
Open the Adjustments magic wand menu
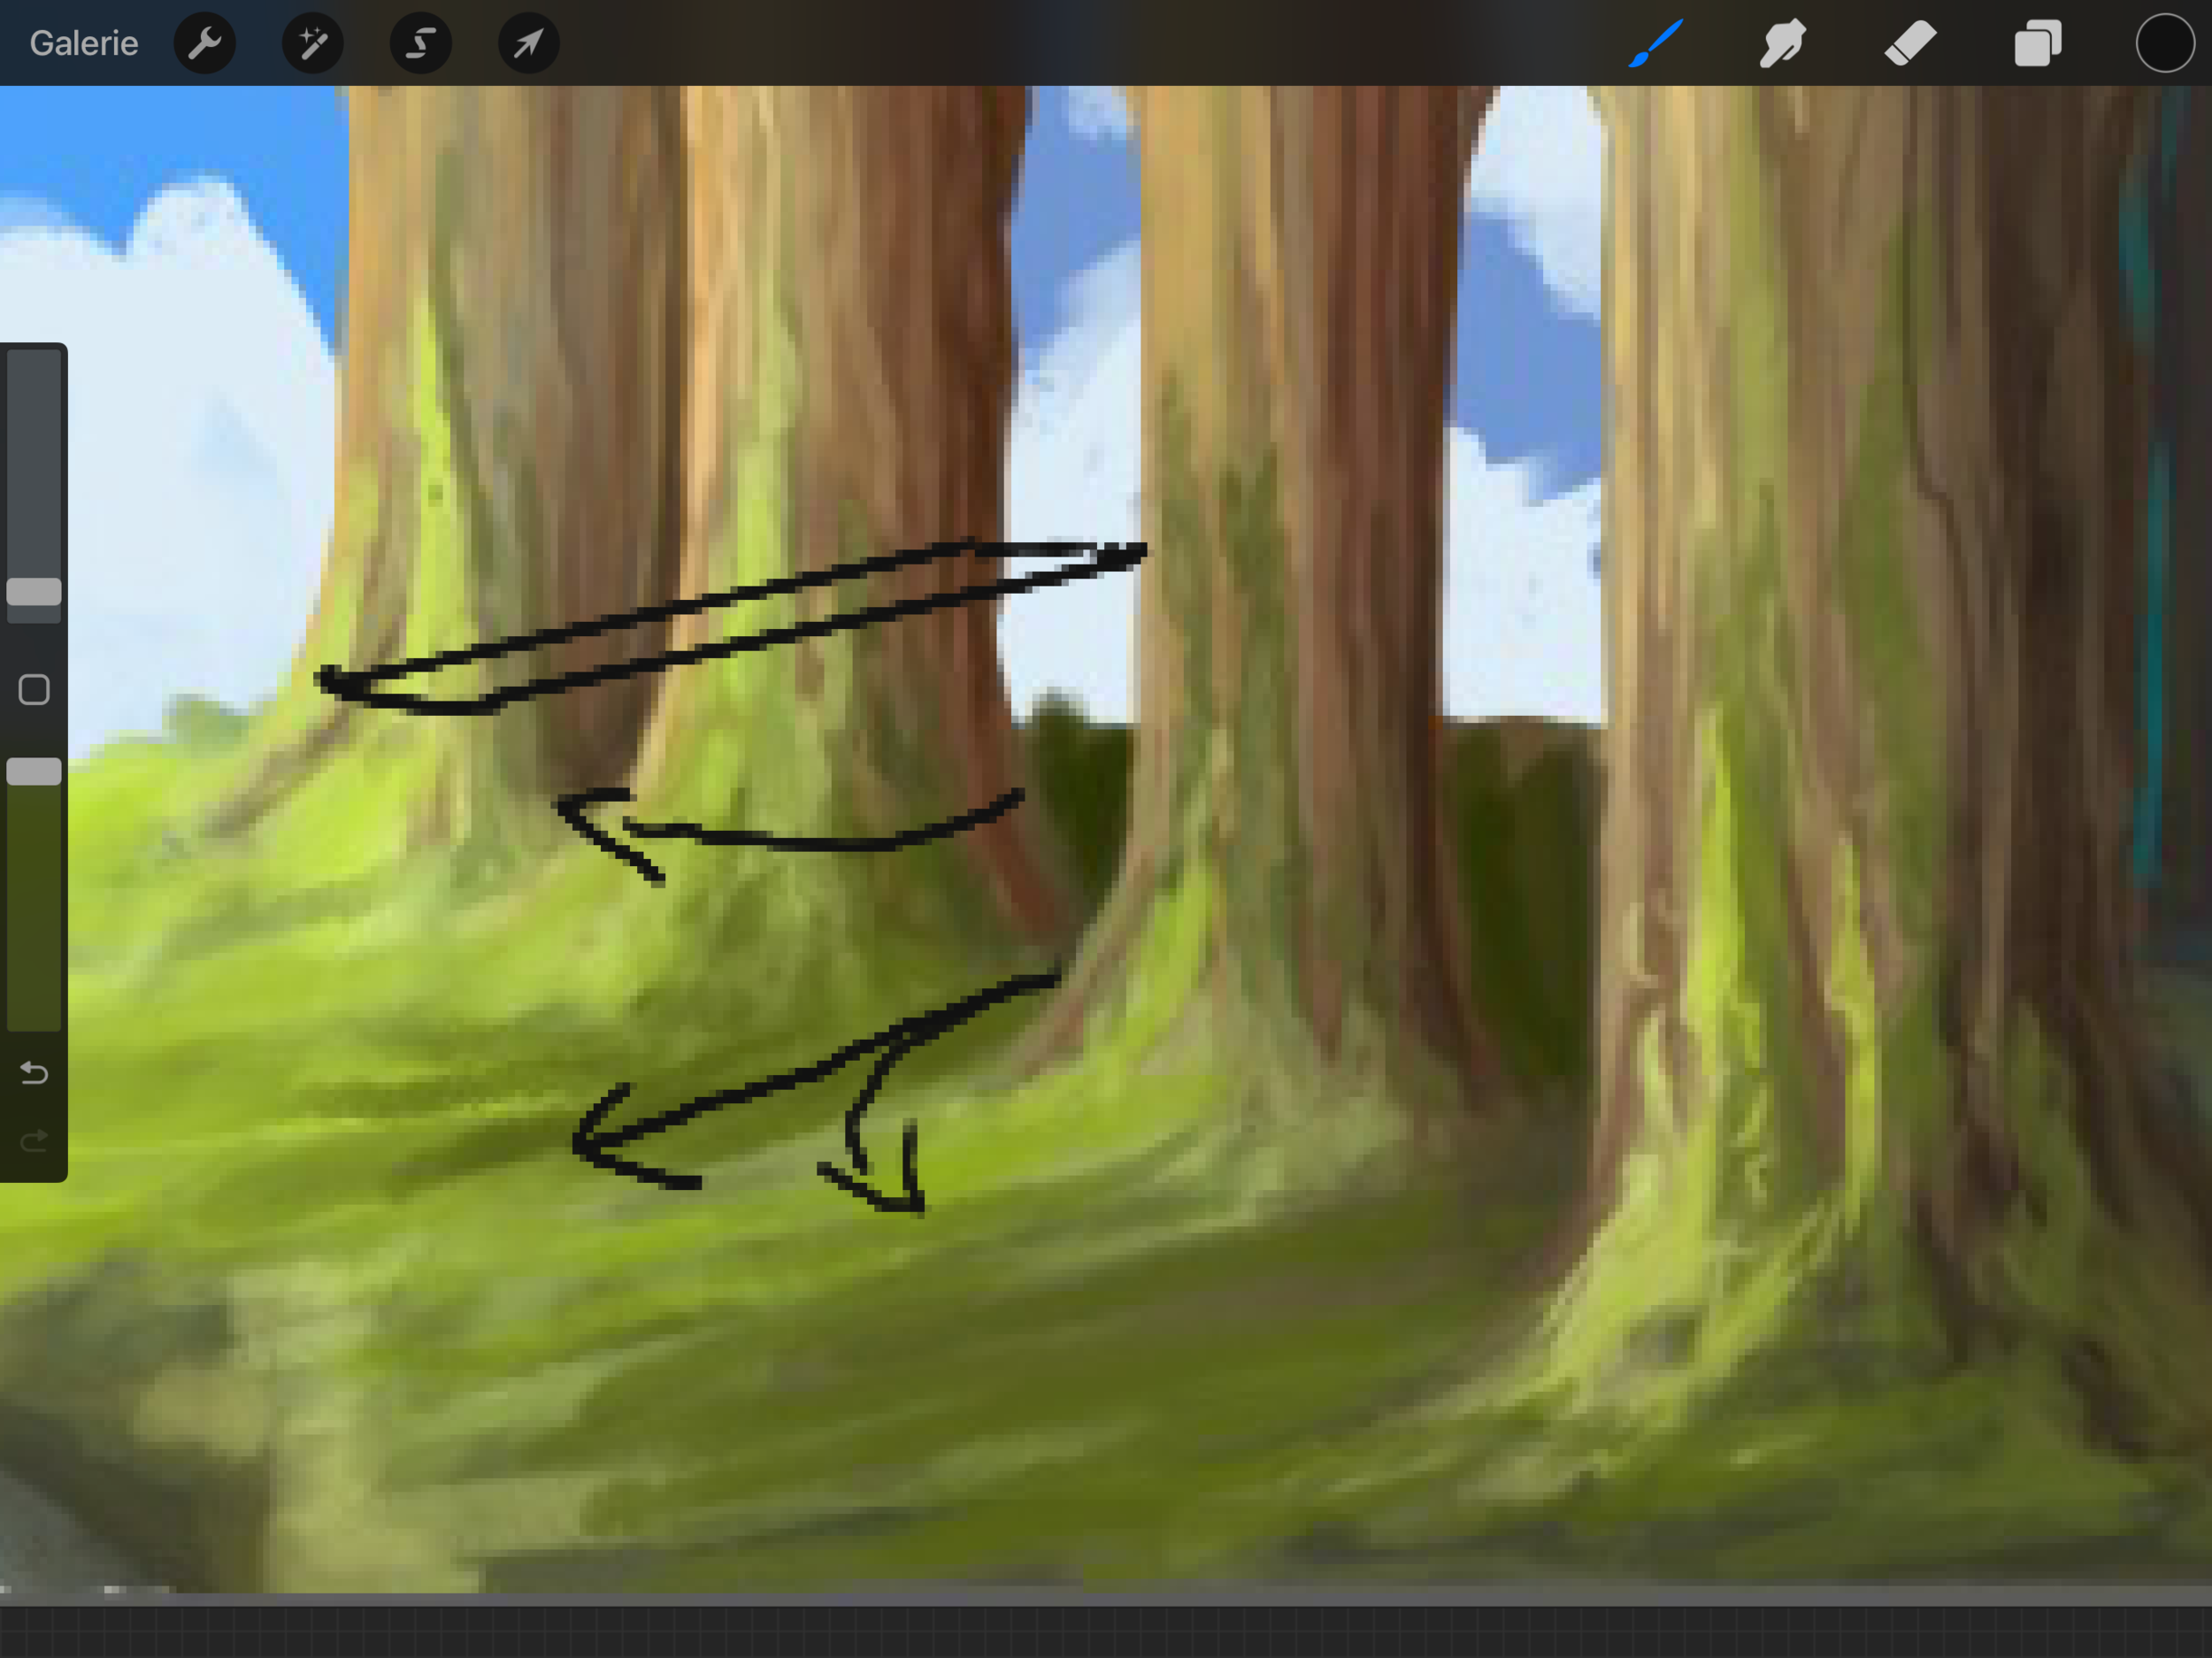click(x=313, y=43)
